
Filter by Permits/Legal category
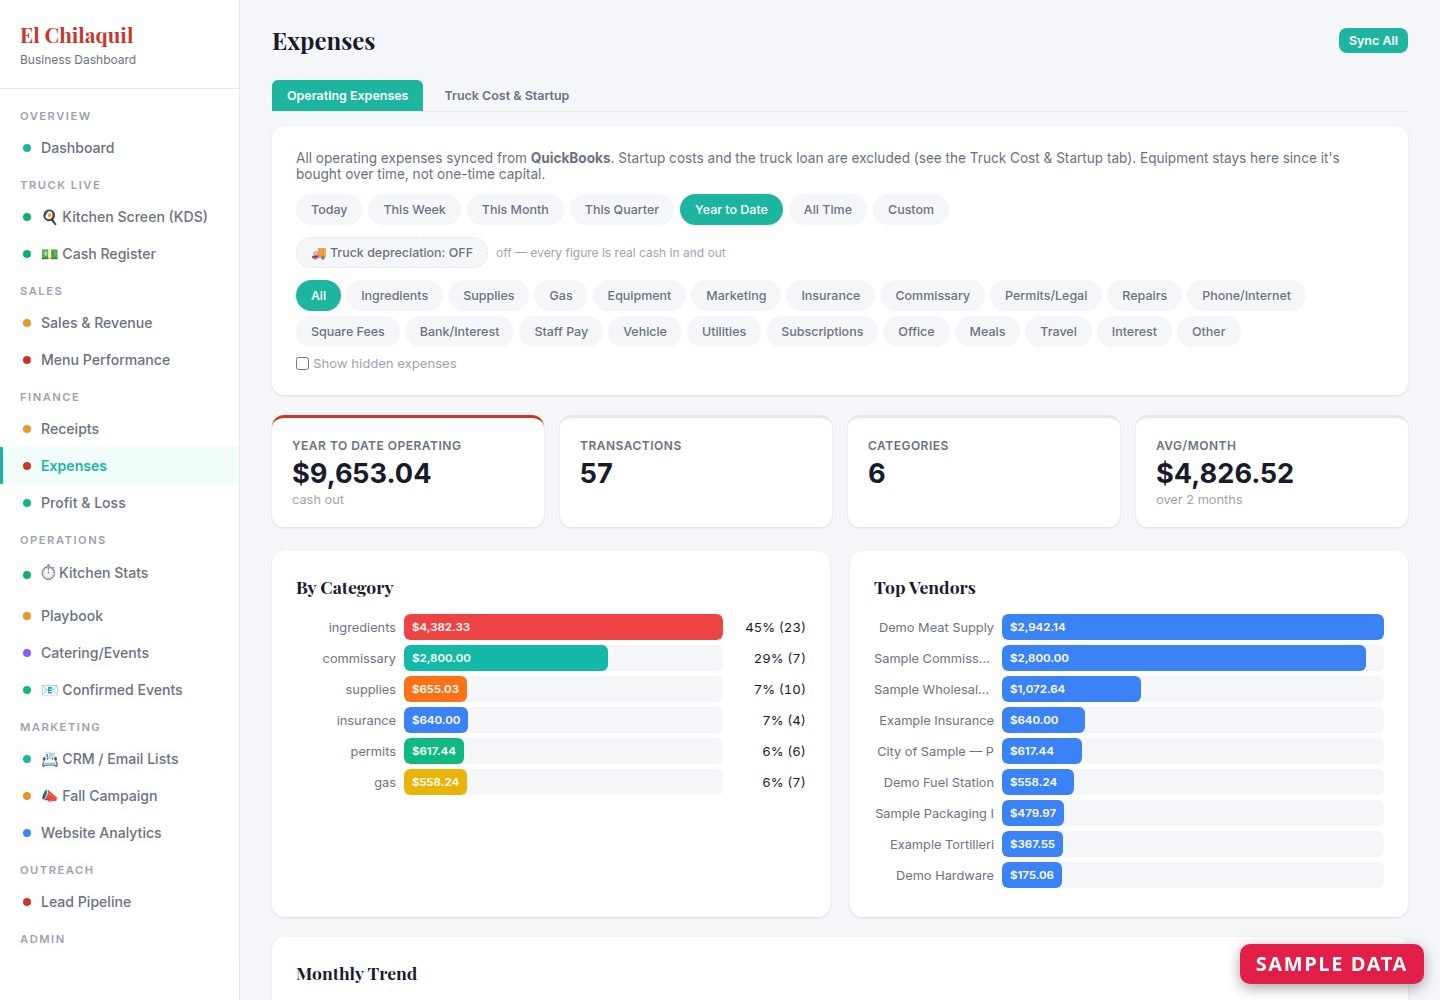pos(1046,296)
